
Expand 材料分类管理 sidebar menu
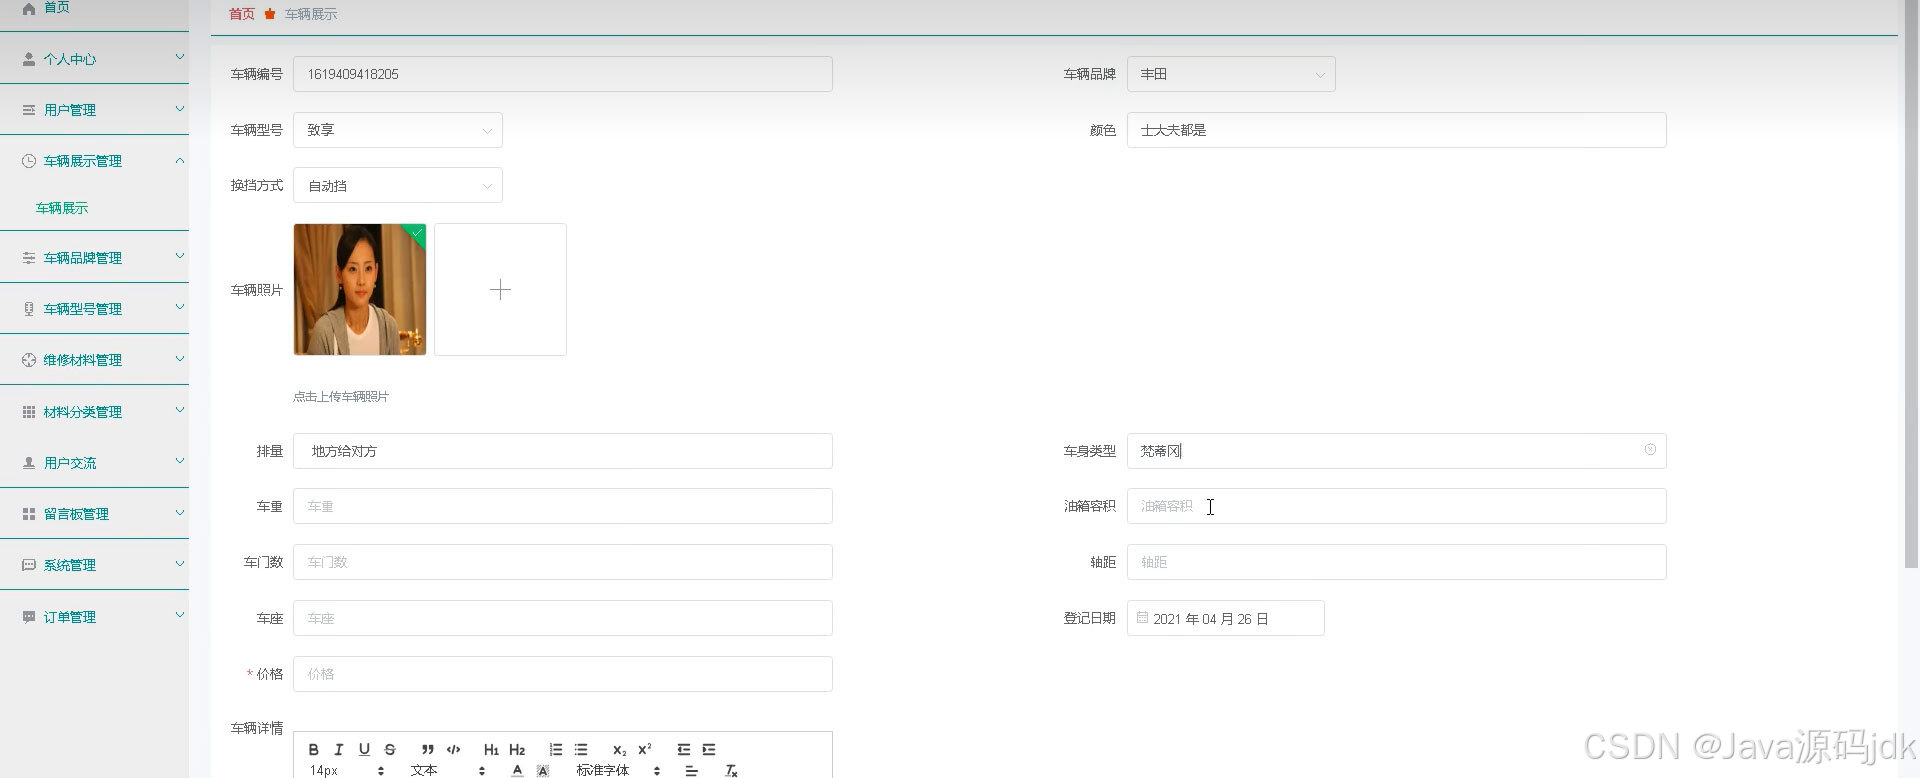[x=94, y=412]
